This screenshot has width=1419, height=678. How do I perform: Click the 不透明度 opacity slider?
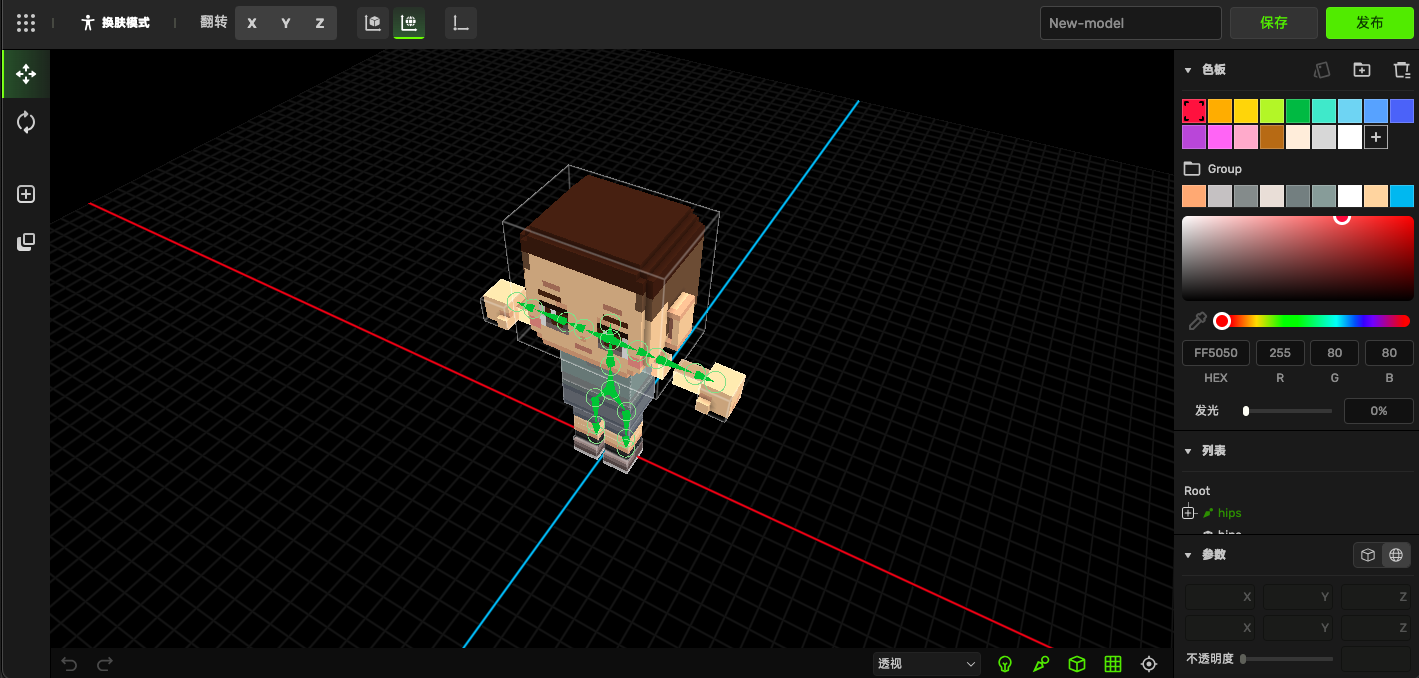[1288, 659]
